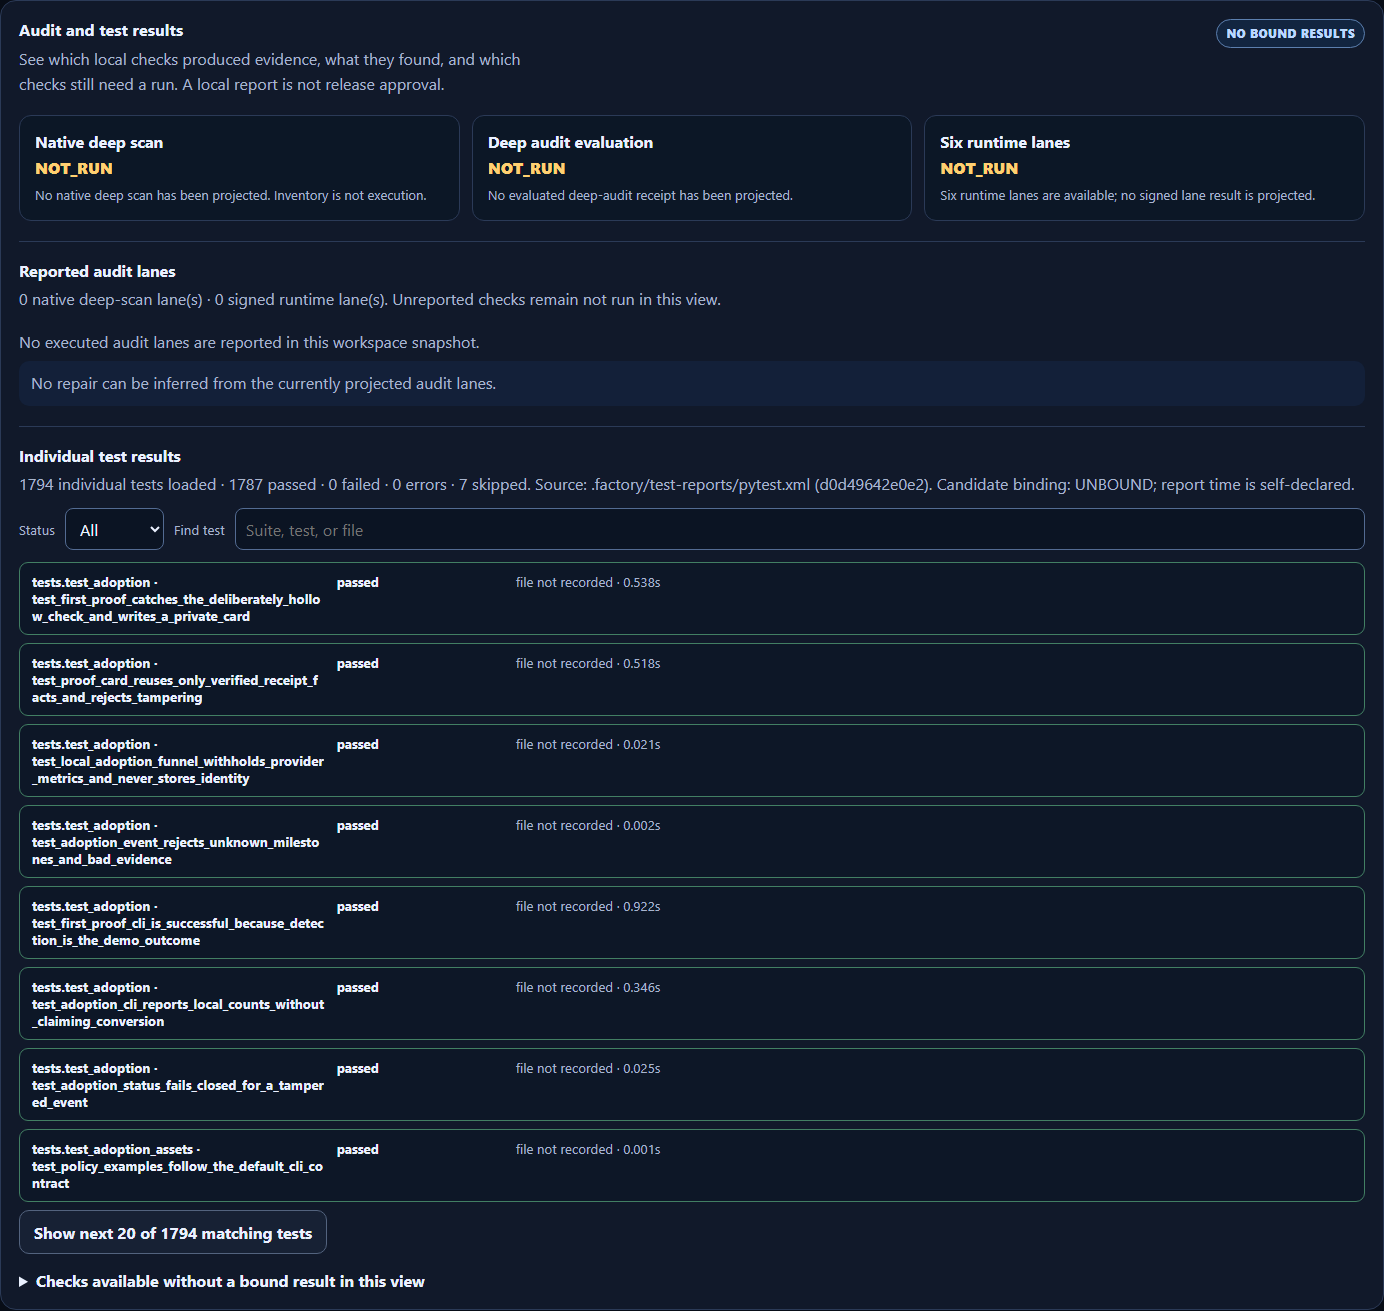This screenshot has height=1311, width=1384.
Task: Click 'file not recorded · 0.025s' duration
Action: click(588, 1068)
